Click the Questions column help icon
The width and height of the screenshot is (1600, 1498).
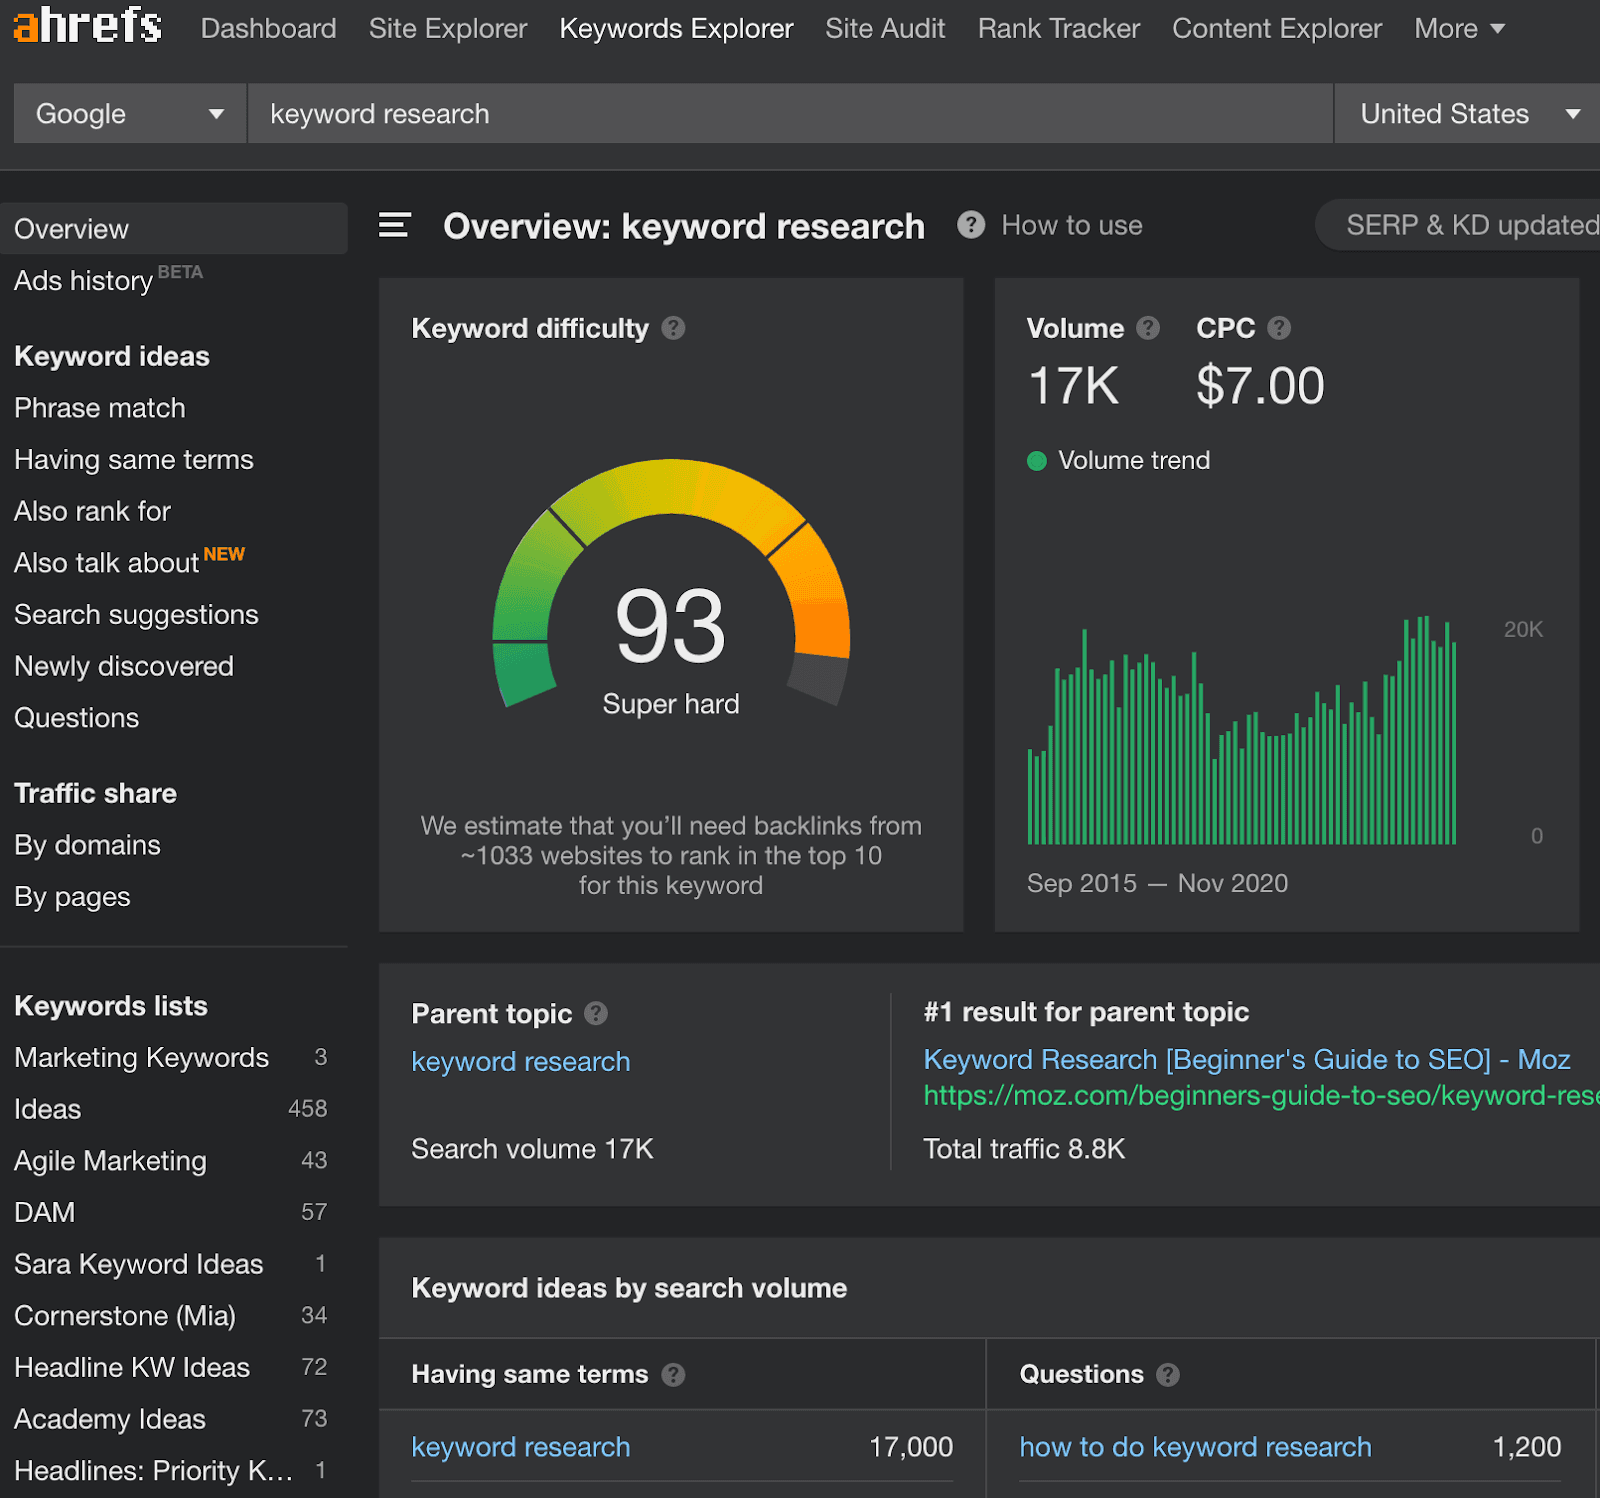point(1168,1374)
